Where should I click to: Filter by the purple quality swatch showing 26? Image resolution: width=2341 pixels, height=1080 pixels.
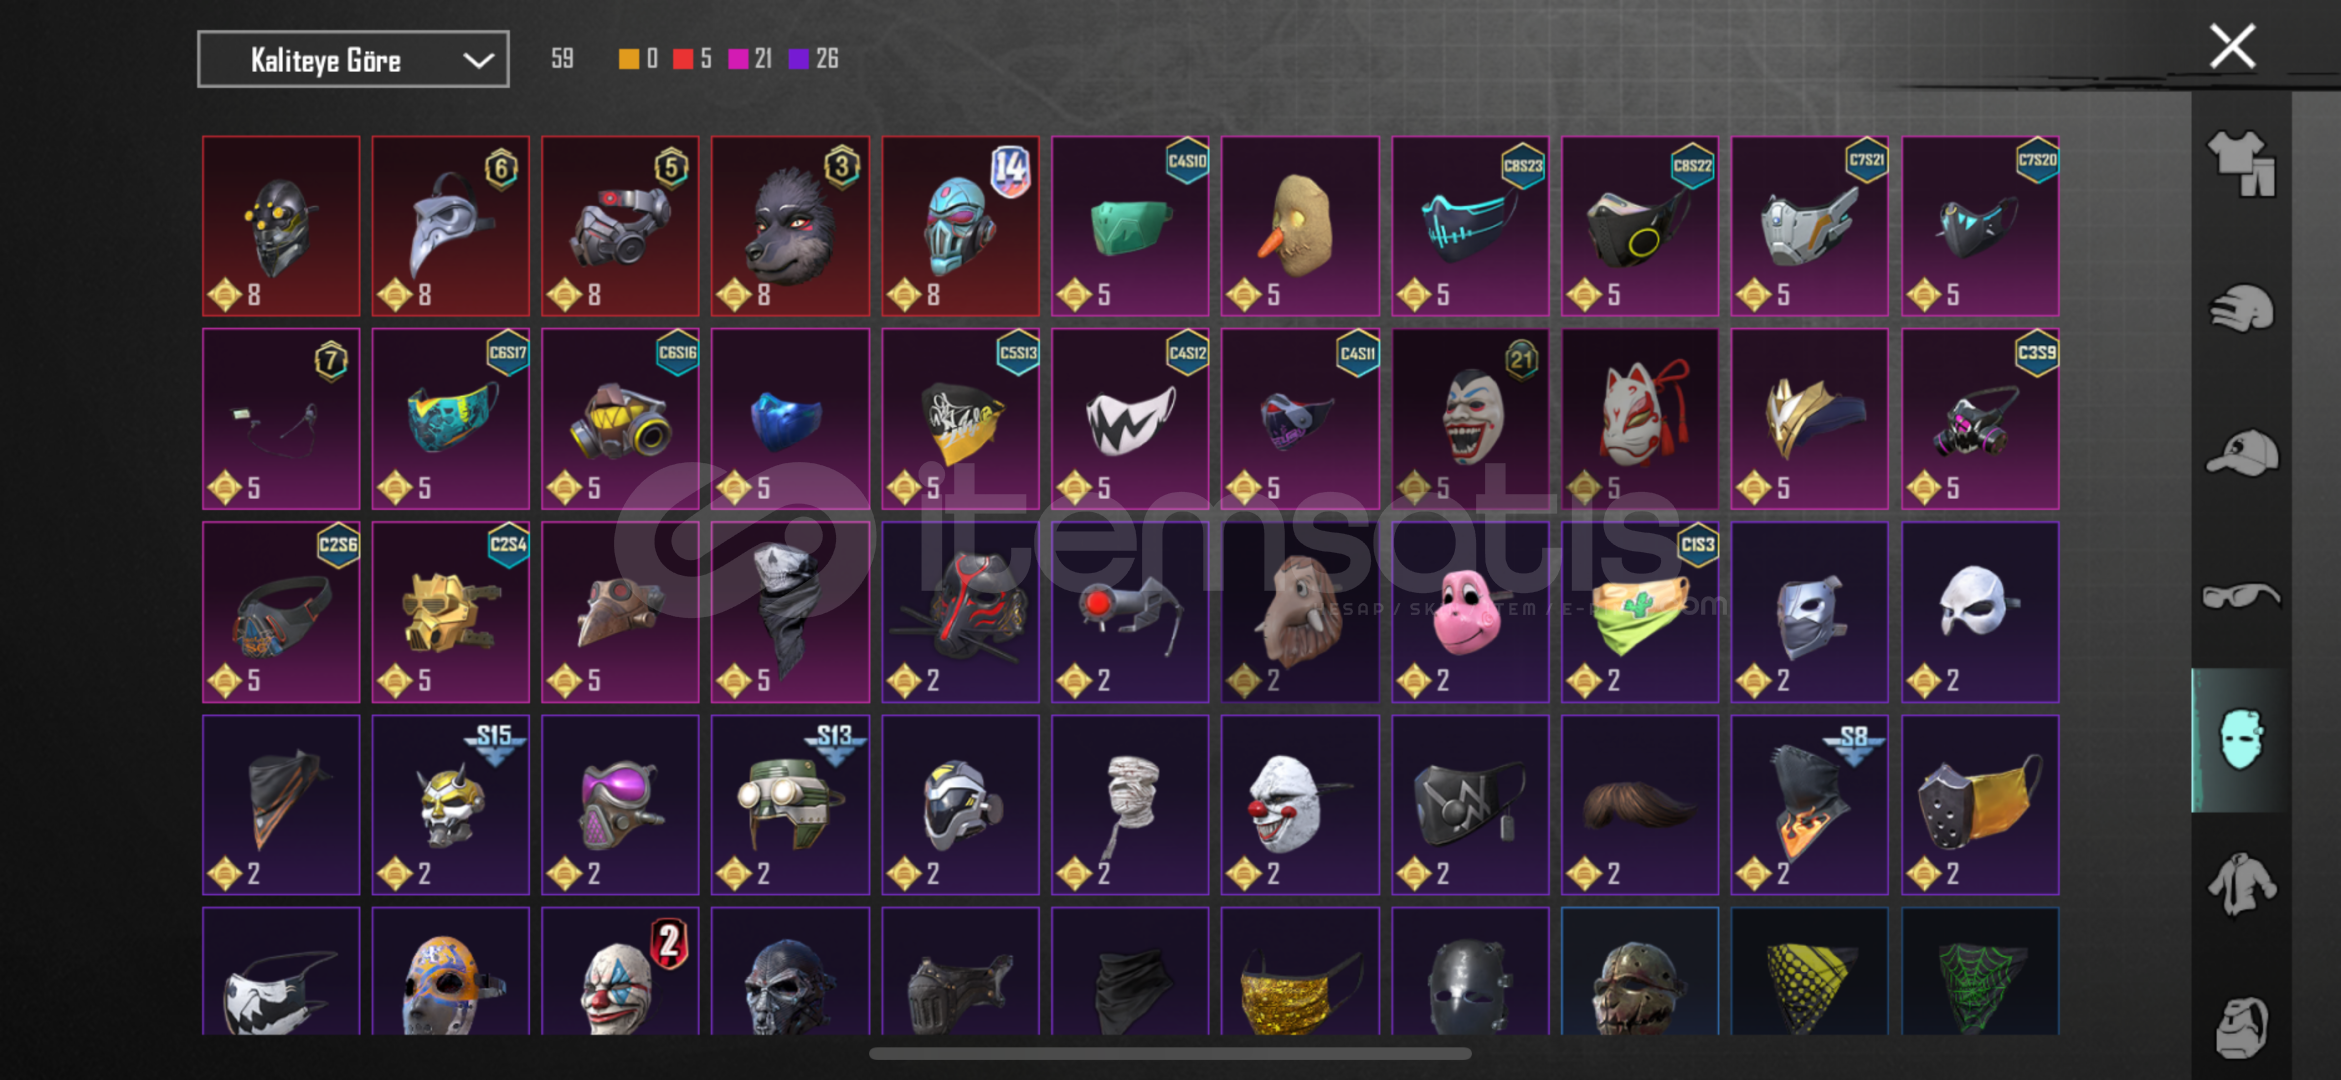798,59
